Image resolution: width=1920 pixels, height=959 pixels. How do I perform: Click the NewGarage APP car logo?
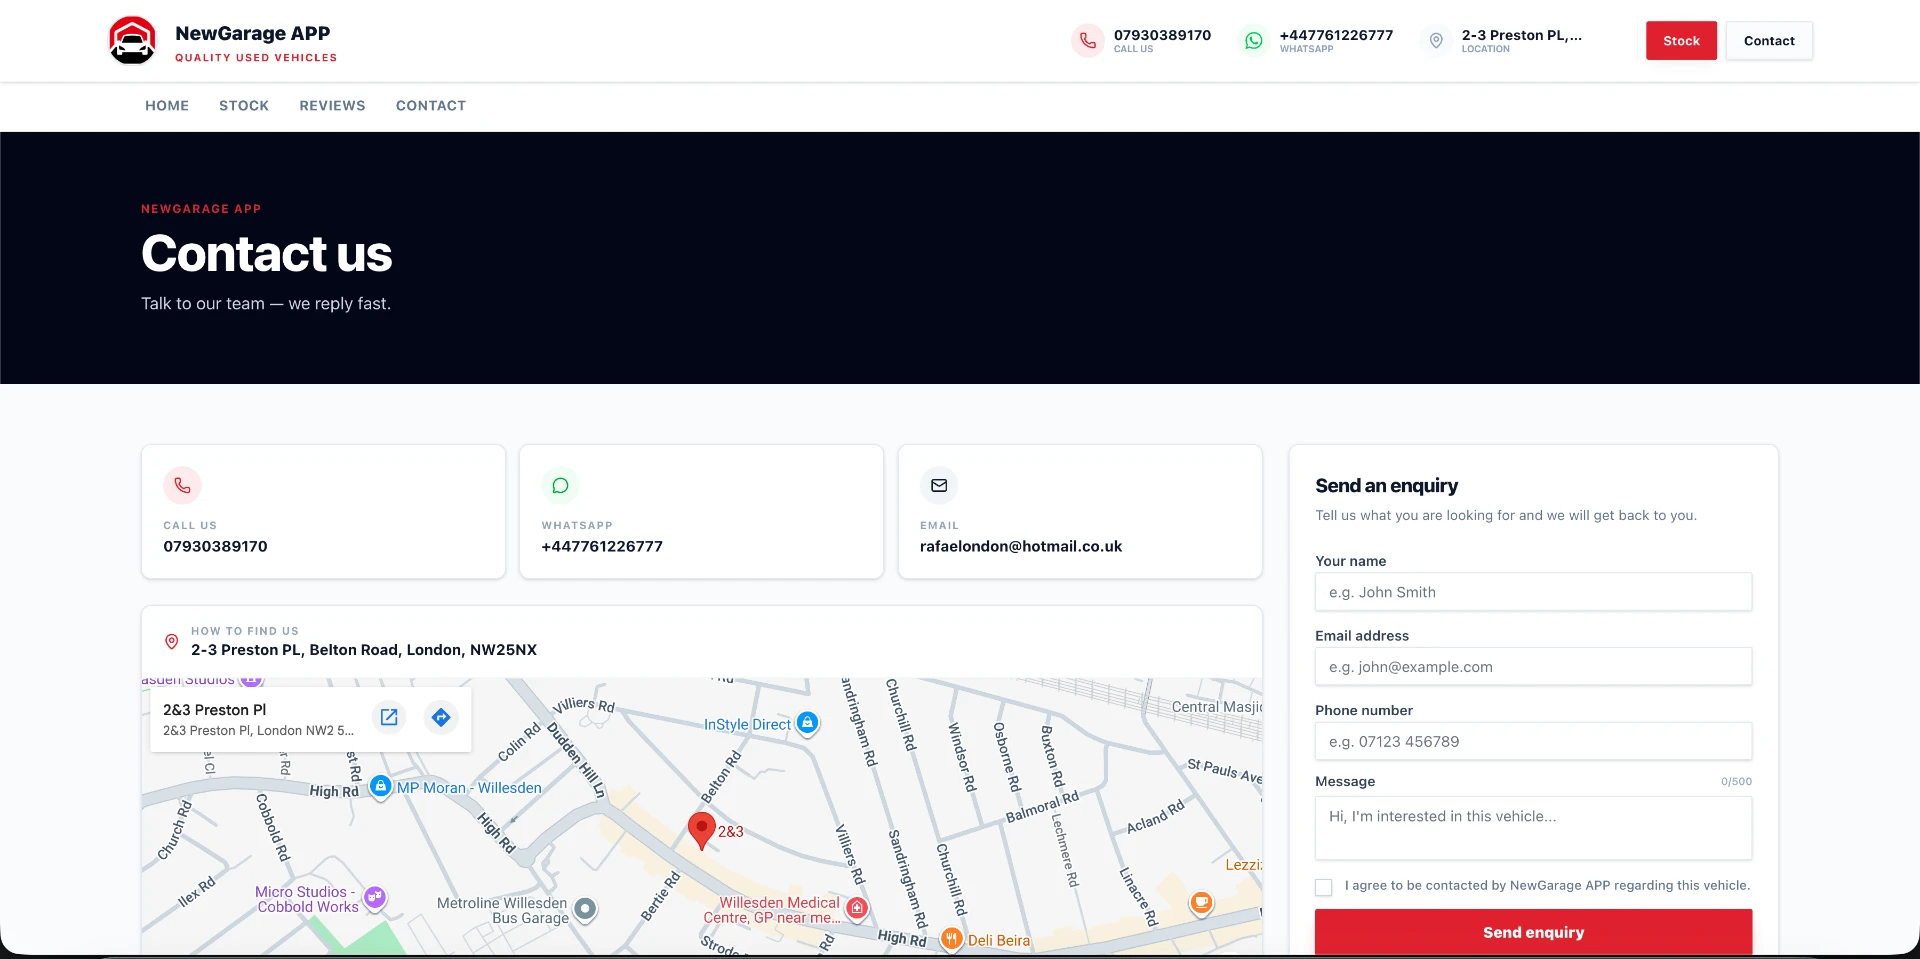point(132,41)
